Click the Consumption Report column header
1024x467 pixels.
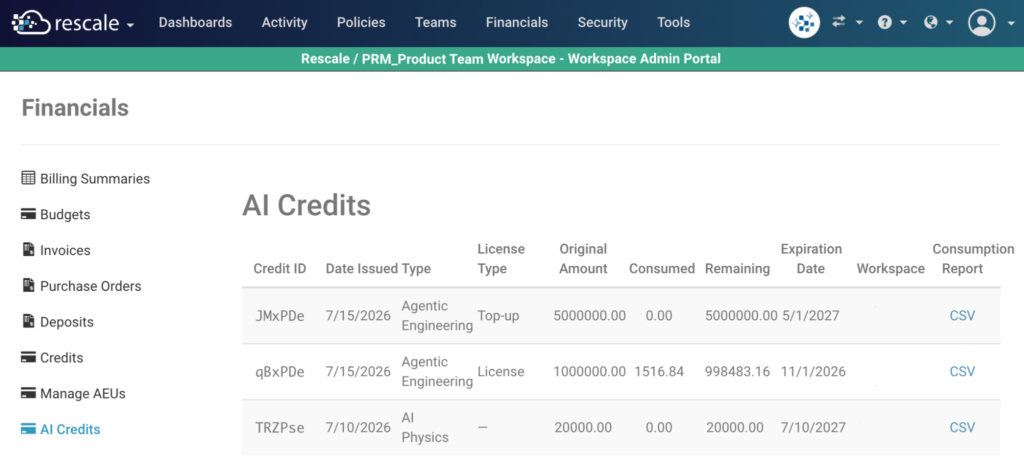pos(973,259)
